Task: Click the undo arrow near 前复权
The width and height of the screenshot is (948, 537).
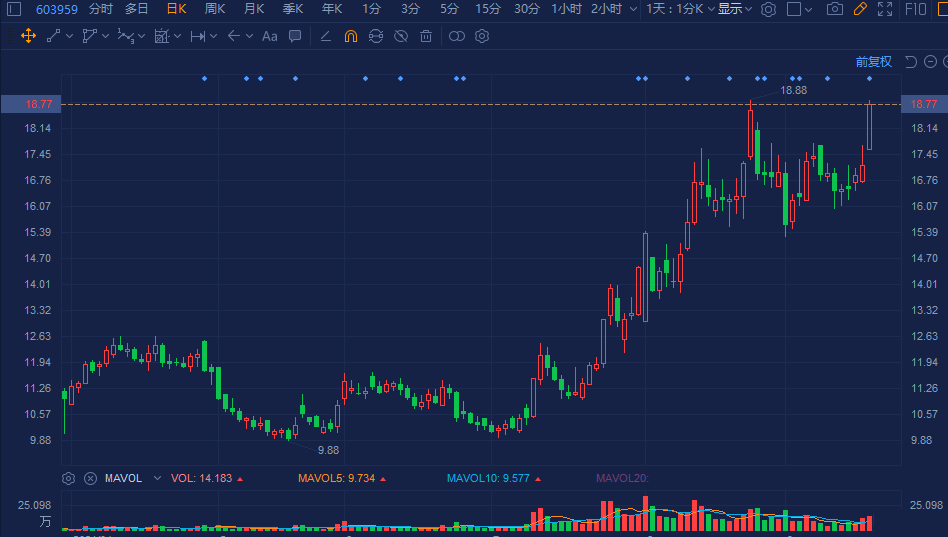Action: point(911,62)
